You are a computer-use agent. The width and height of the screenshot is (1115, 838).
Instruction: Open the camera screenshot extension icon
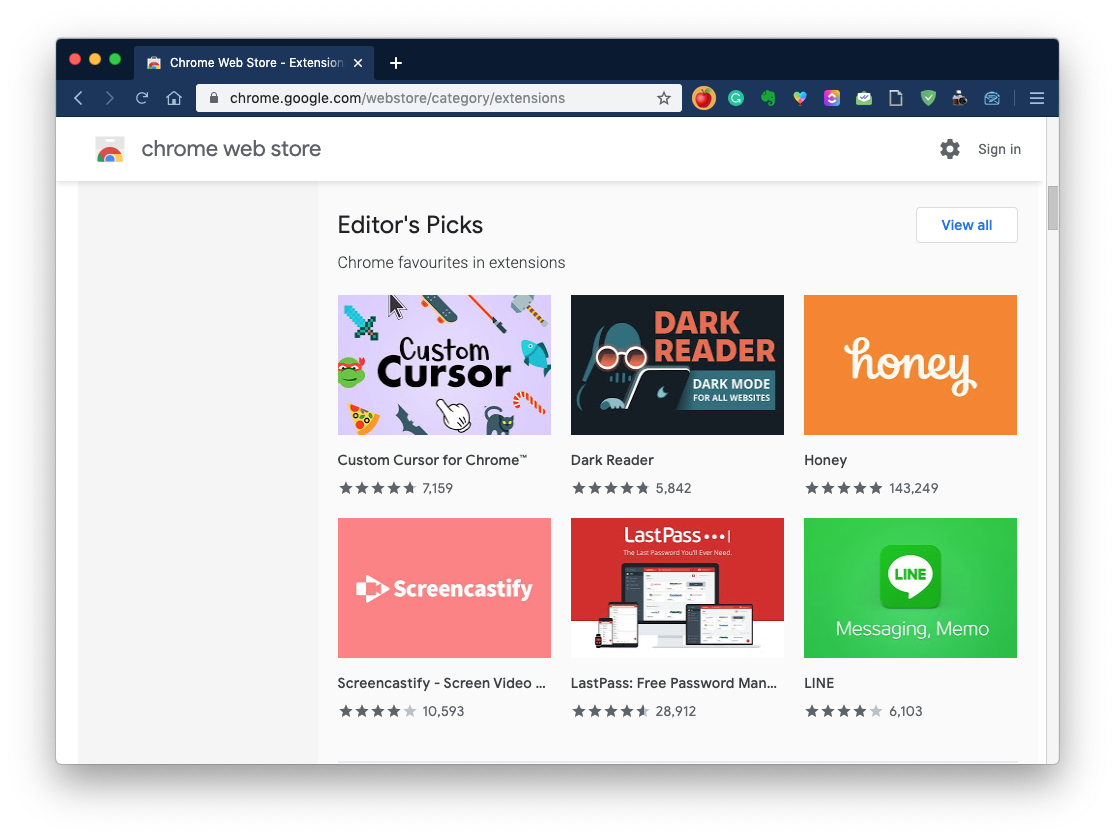(960, 98)
